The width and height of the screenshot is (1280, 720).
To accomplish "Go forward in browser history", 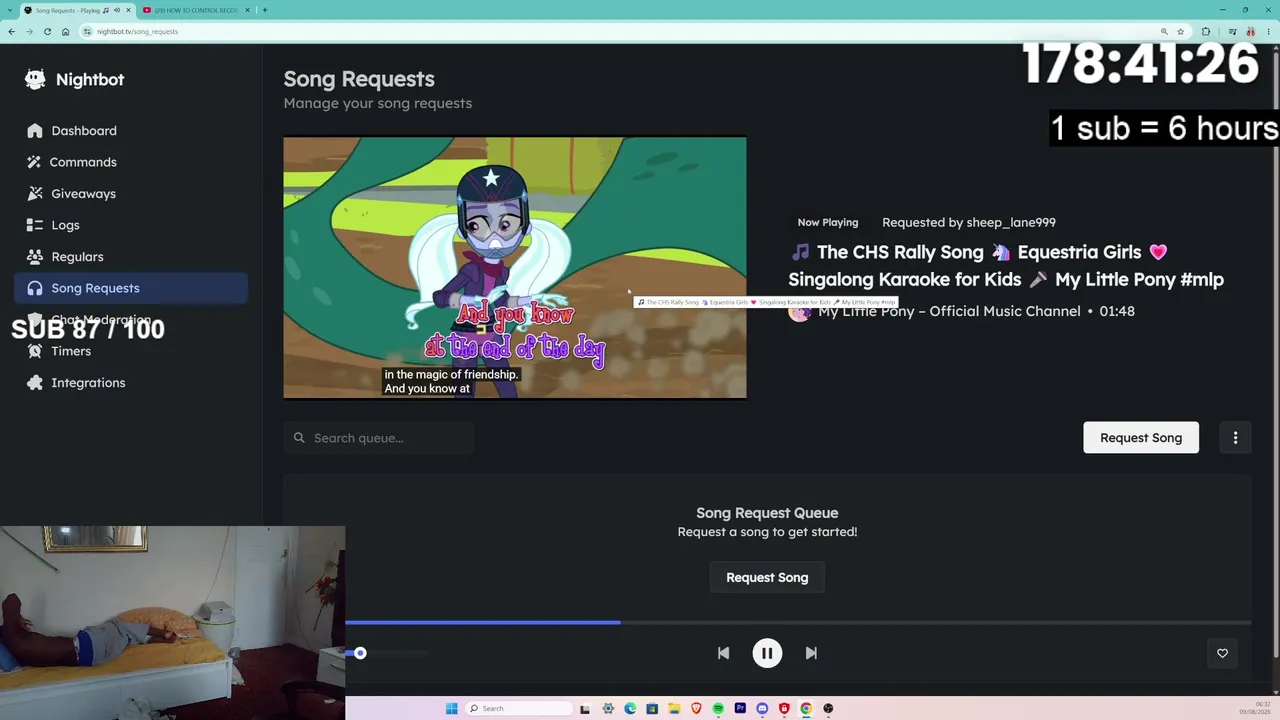I will [x=29, y=31].
